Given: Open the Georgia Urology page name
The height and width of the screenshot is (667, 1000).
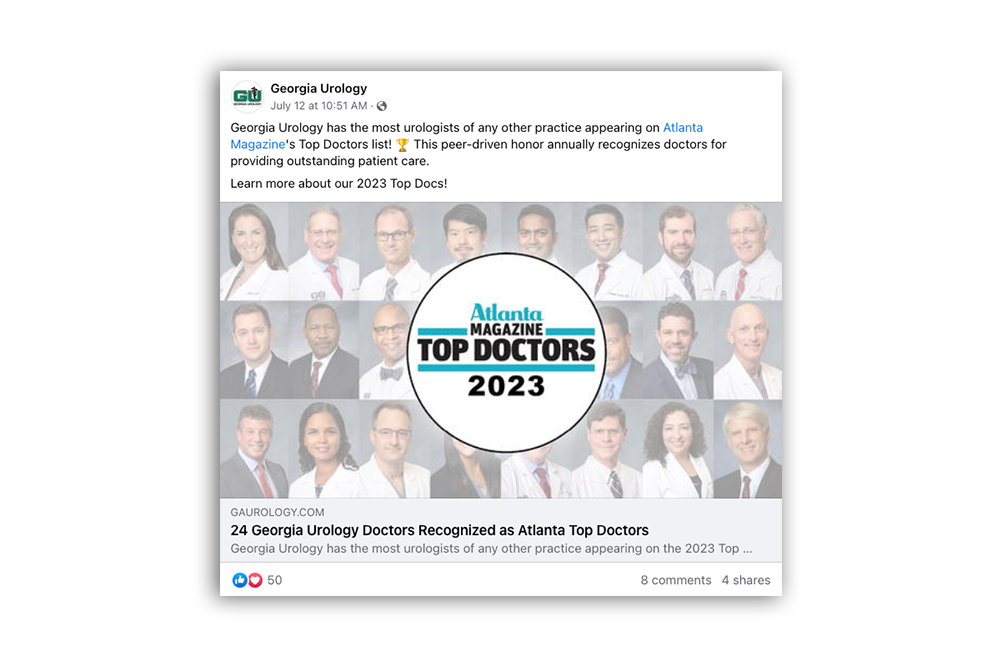Looking at the screenshot, I should tap(319, 88).
